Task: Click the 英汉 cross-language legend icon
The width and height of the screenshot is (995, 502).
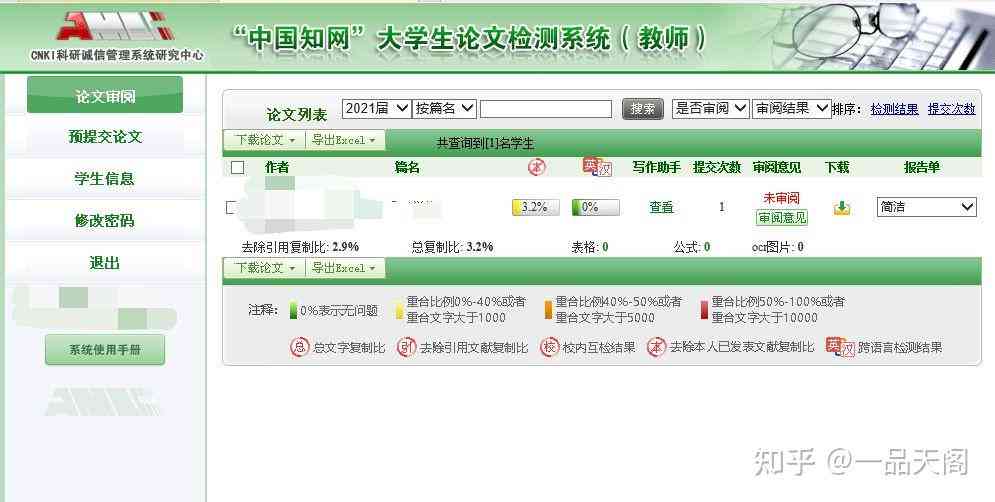Action: 840,347
